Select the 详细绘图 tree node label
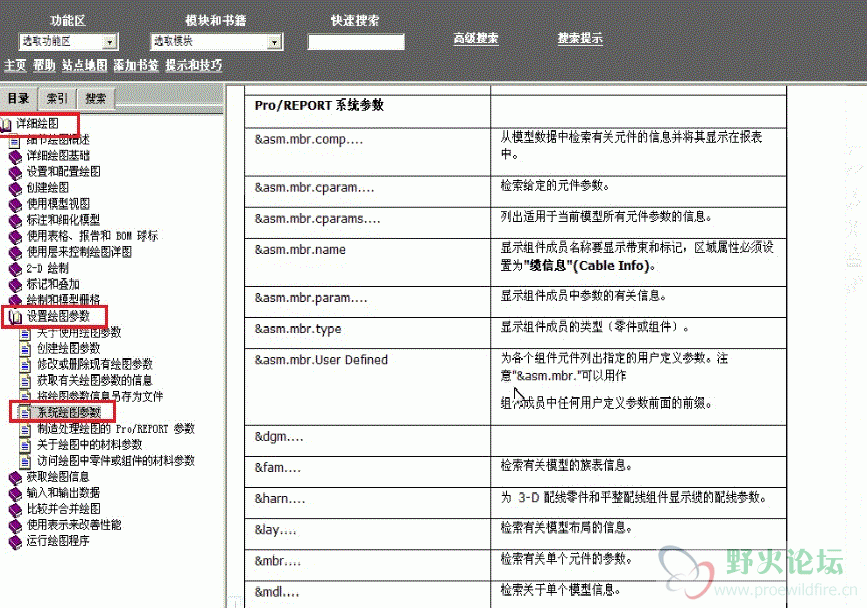The width and height of the screenshot is (867, 608). (x=37, y=123)
